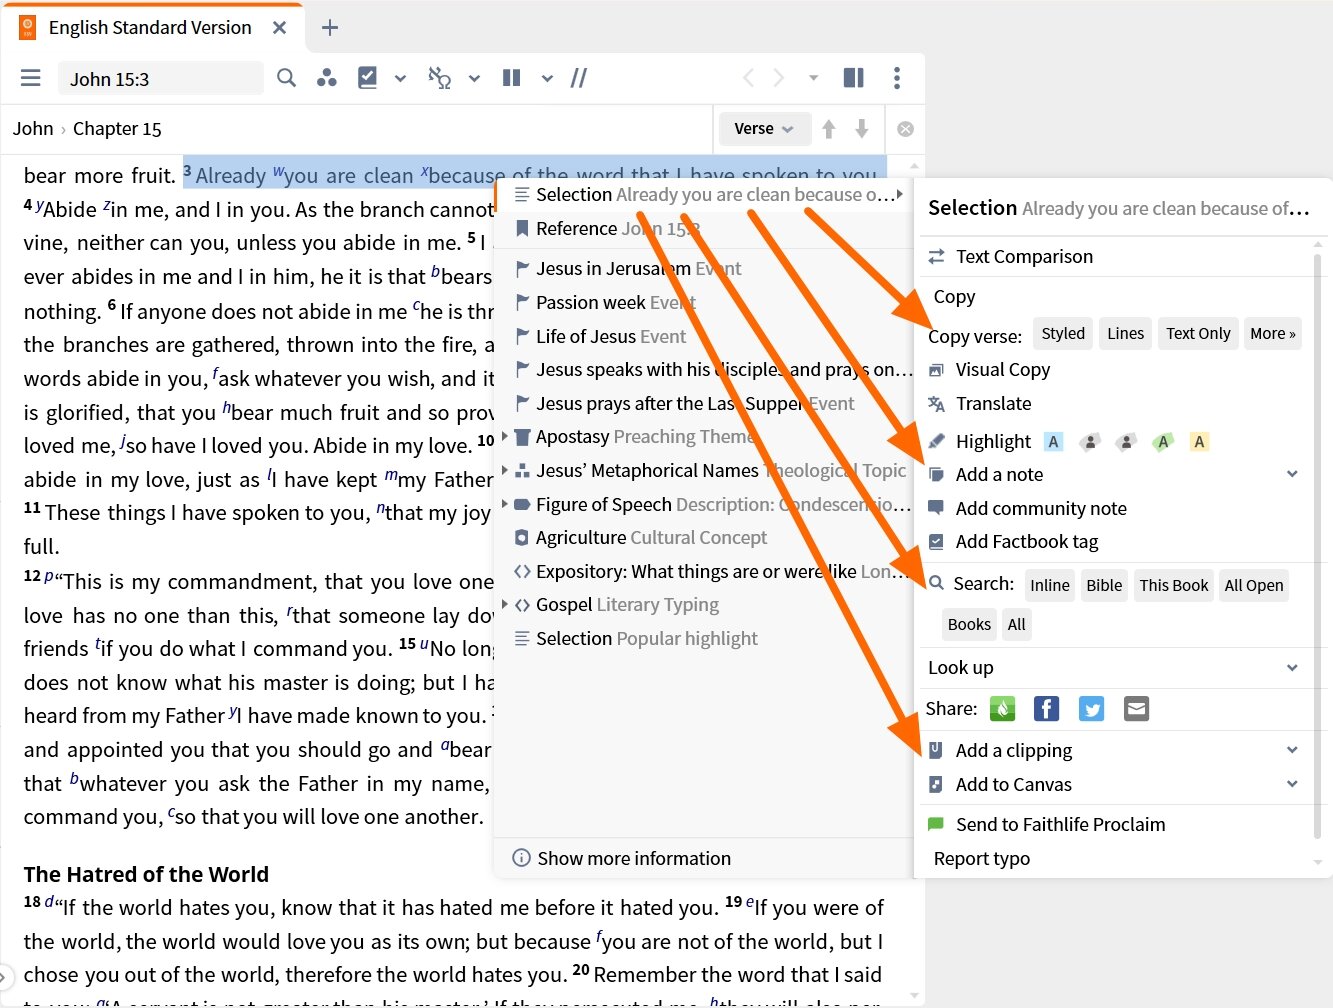Expand Jesus' Metaphorical Names topic

click(x=505, y=470)
